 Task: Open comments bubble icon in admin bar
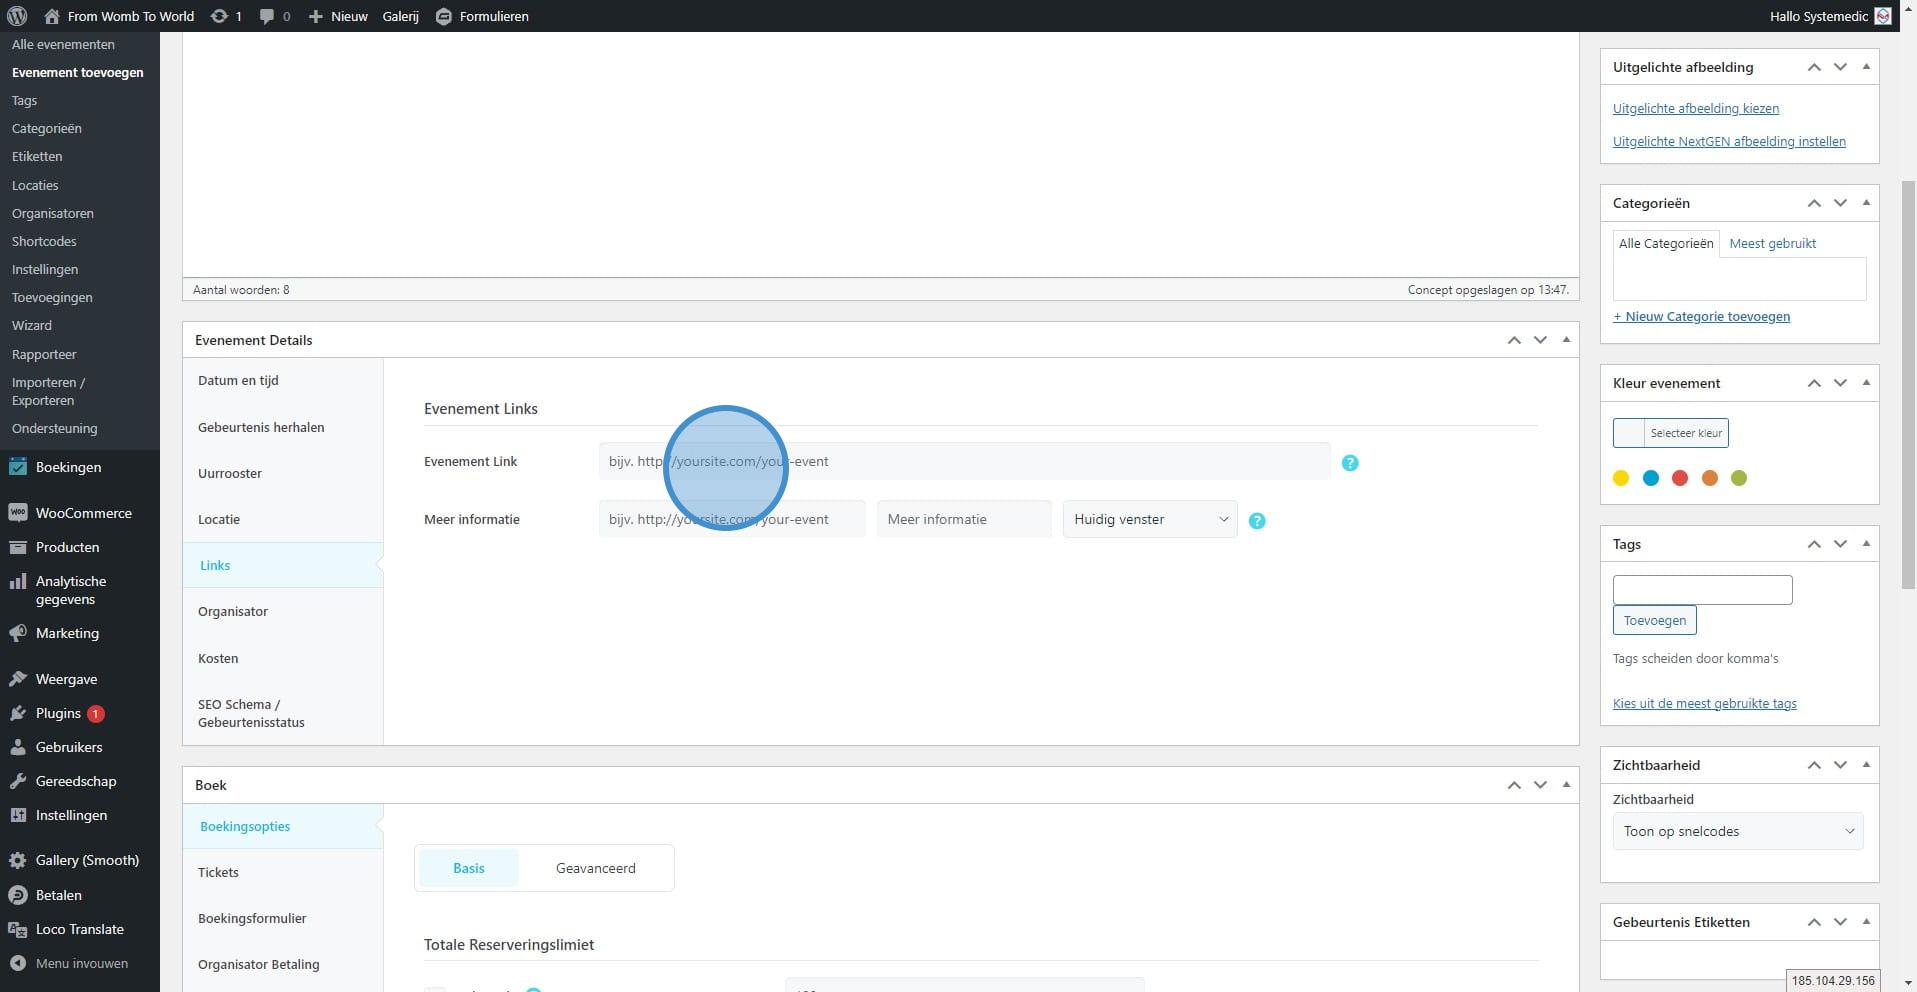(267, 16)
